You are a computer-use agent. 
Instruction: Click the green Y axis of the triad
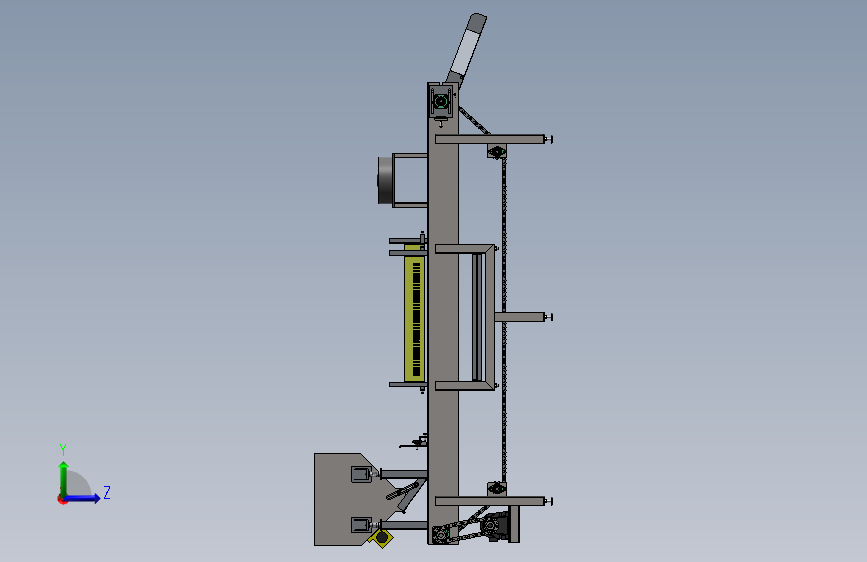[64, 479]
